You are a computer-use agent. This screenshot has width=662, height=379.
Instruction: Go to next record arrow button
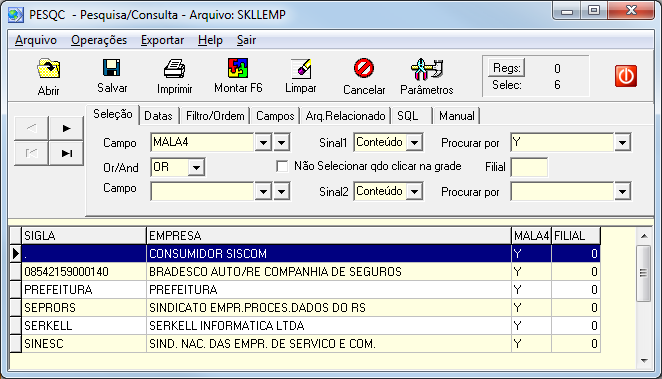66,128
